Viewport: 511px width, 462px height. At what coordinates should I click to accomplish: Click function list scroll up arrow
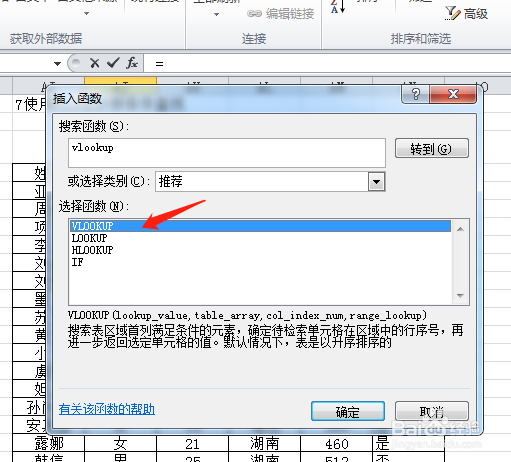(x=460, y=229)
